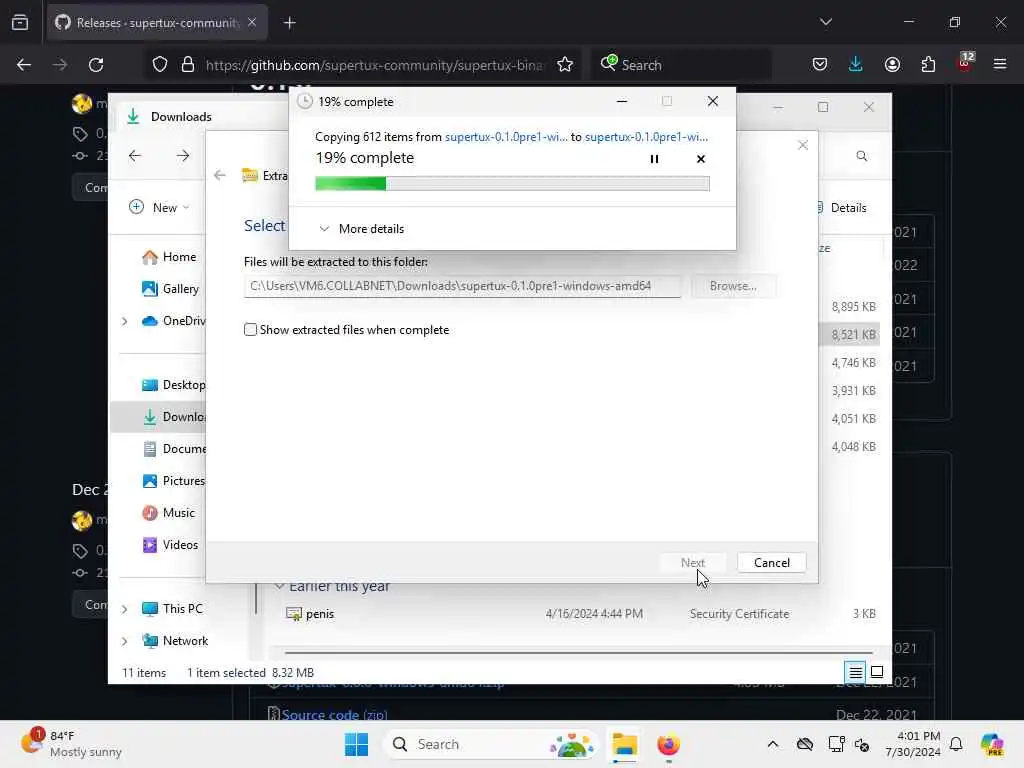This screenshot has height=768, width=1024.
Task: Open the source supertux folder link
Action: click(506, 136)
